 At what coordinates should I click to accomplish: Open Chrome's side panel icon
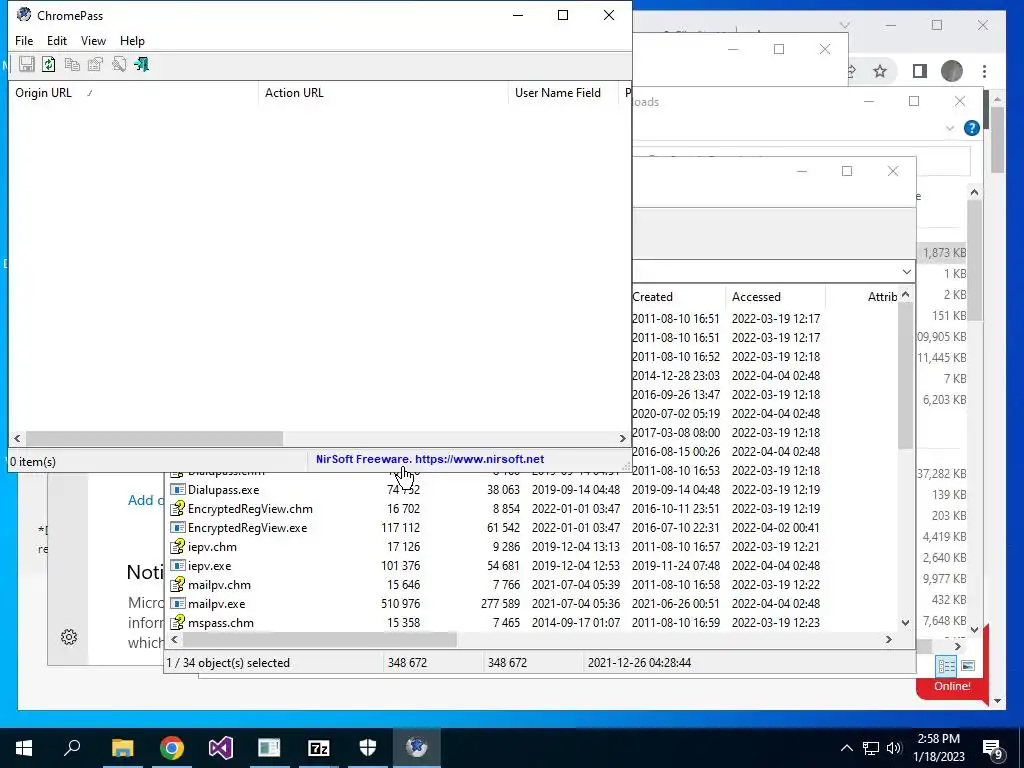pyautogui.click(x=920, y=71)
